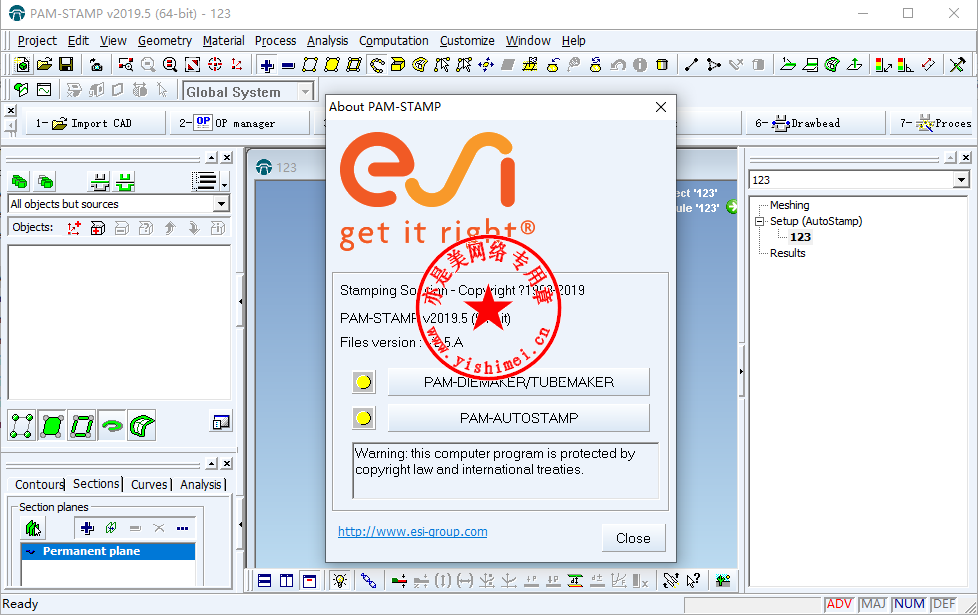The image size is (978, 615).
Task: Select the three-point triangle tool icon
Action: 714,65
